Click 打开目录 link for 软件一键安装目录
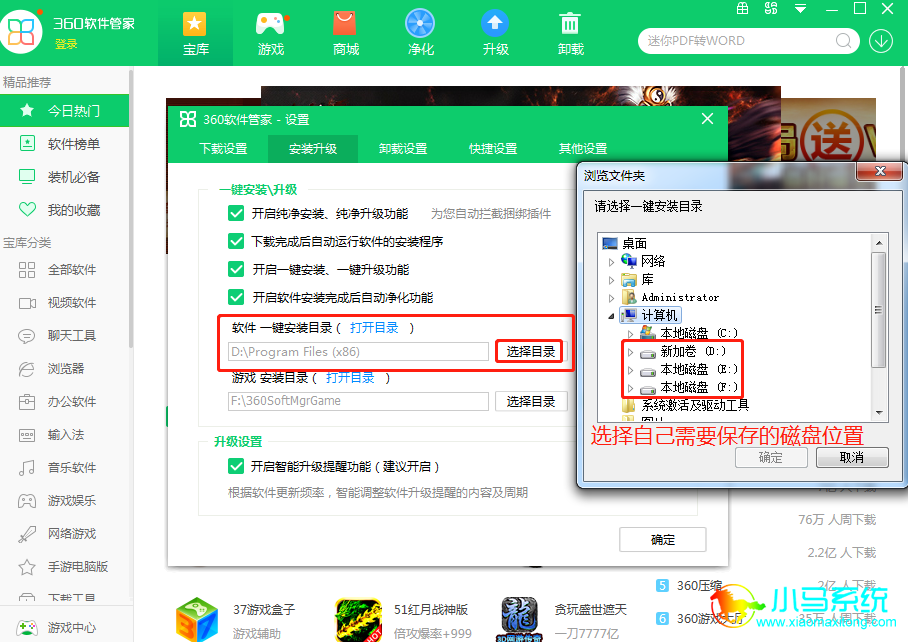908x642 pixels. 374,328
